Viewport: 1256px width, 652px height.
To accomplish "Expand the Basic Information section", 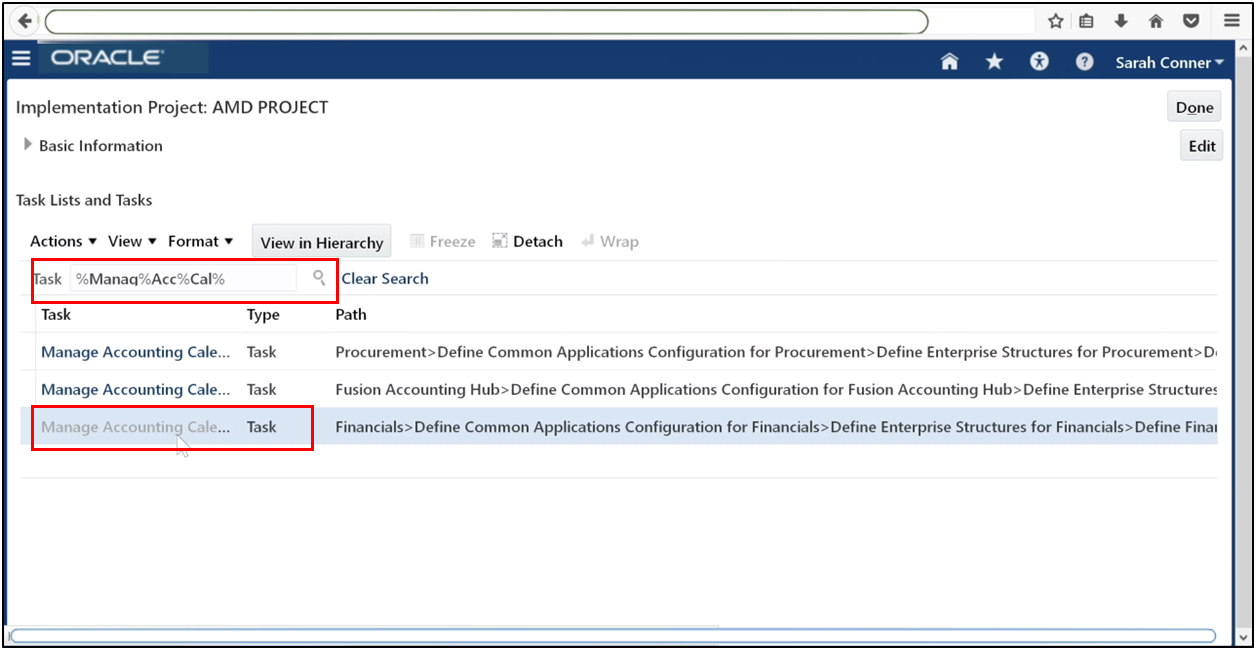I will 28,145.
